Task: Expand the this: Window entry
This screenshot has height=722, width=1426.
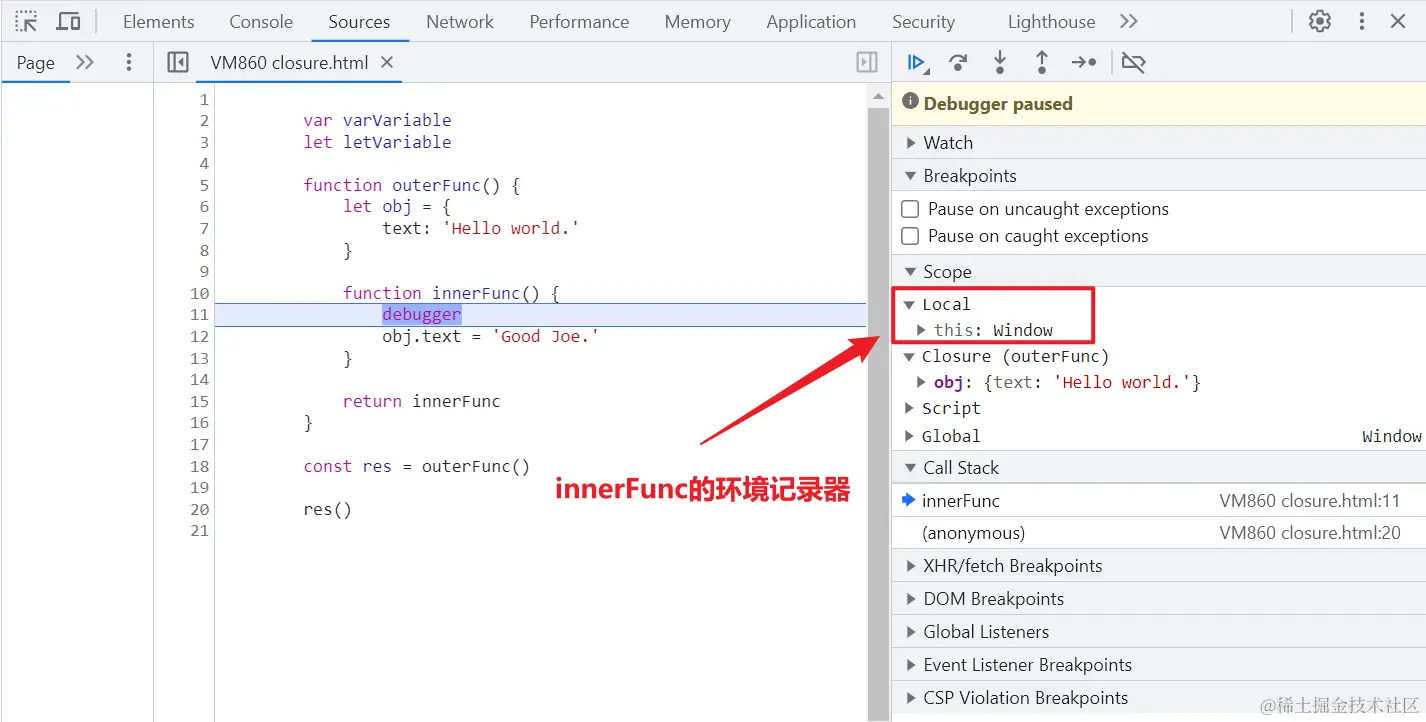Action: (x=922, y=330)
